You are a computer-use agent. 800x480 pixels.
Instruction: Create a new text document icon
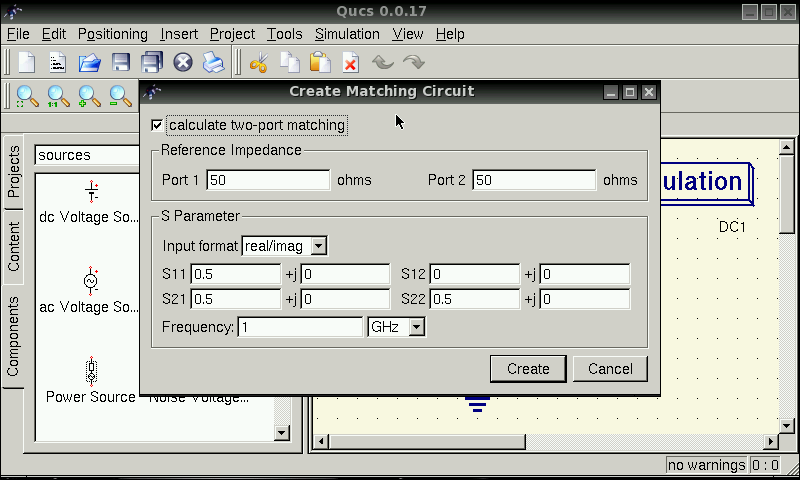click(58, 63)
